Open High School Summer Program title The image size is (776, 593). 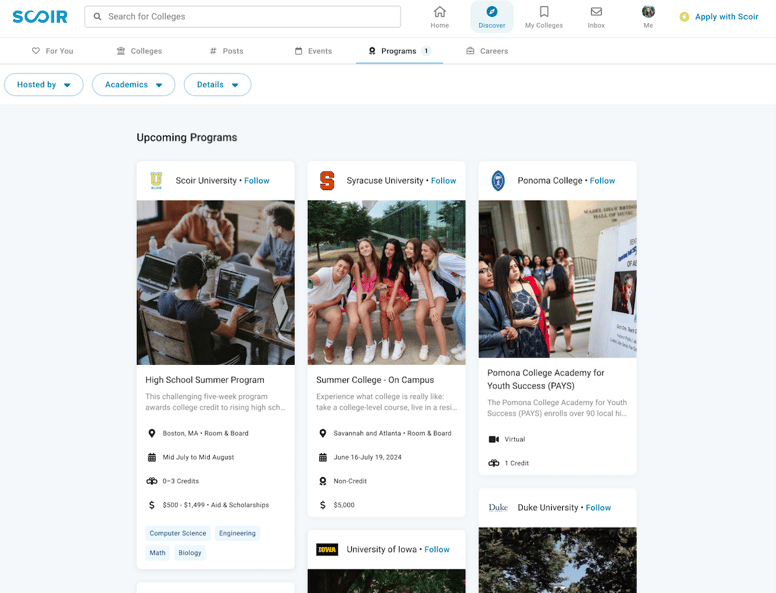[x=205, y=380]
